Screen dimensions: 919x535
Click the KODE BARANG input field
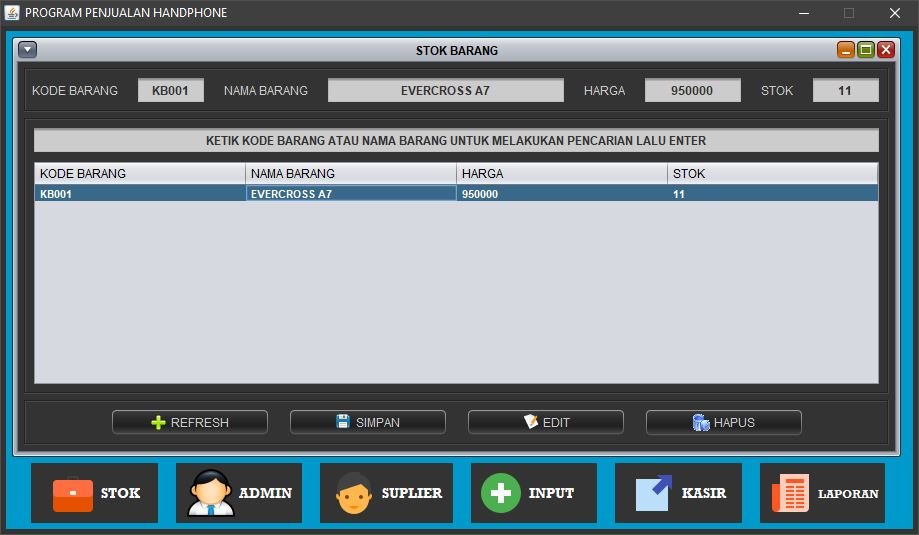pos(170,90)
